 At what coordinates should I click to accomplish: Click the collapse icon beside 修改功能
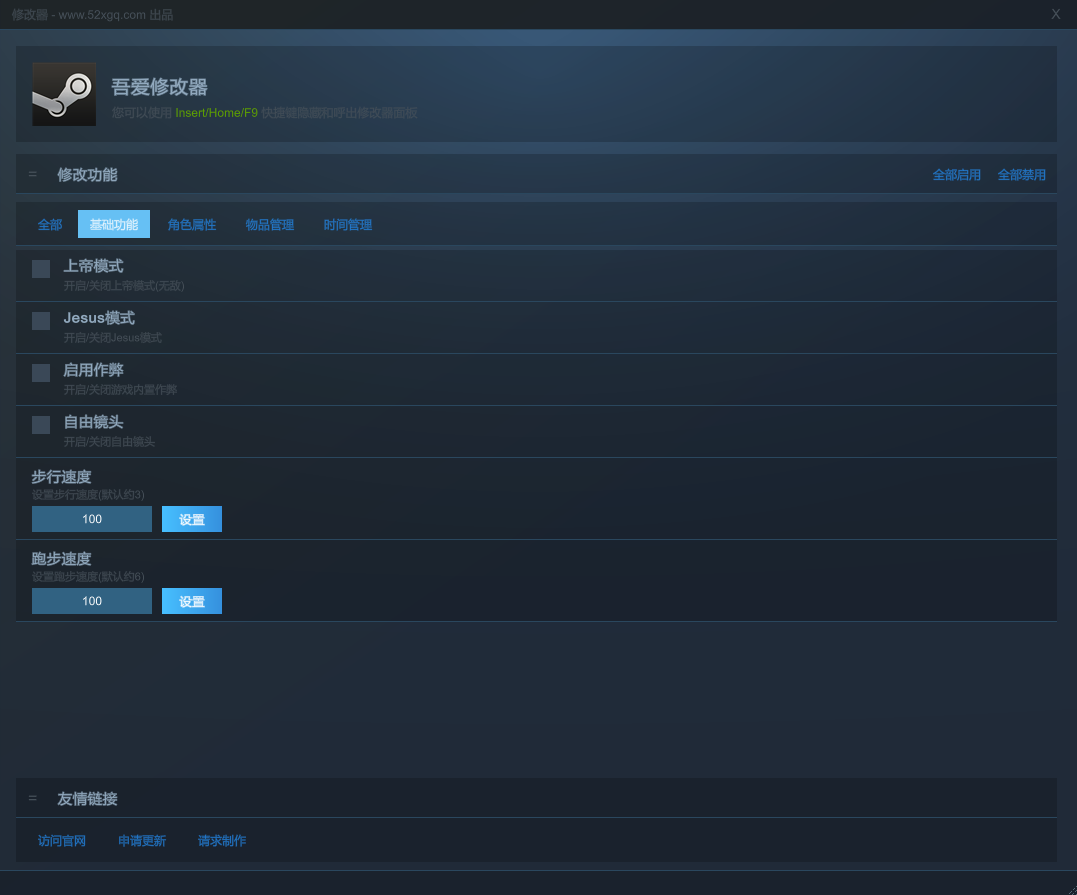click(32, 174)
